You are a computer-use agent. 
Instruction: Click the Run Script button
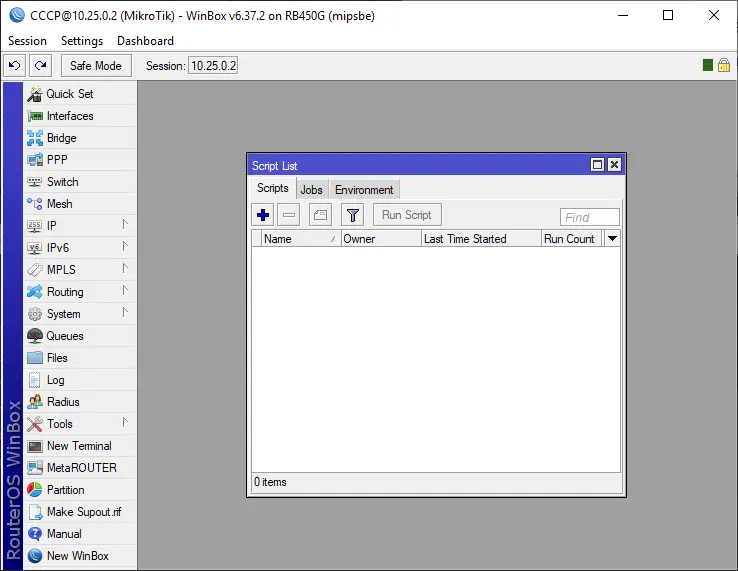coord(407,215)
